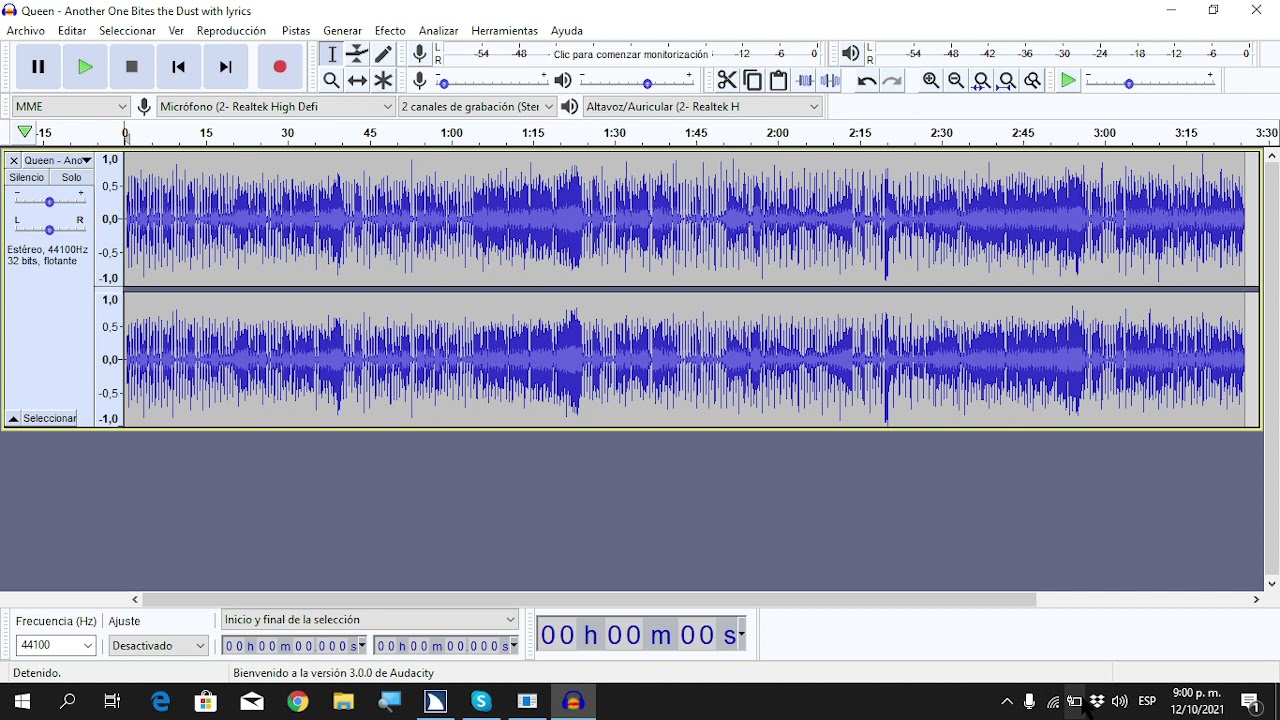
Task: Click the Zoom toggle icon
Action: 1033,80
